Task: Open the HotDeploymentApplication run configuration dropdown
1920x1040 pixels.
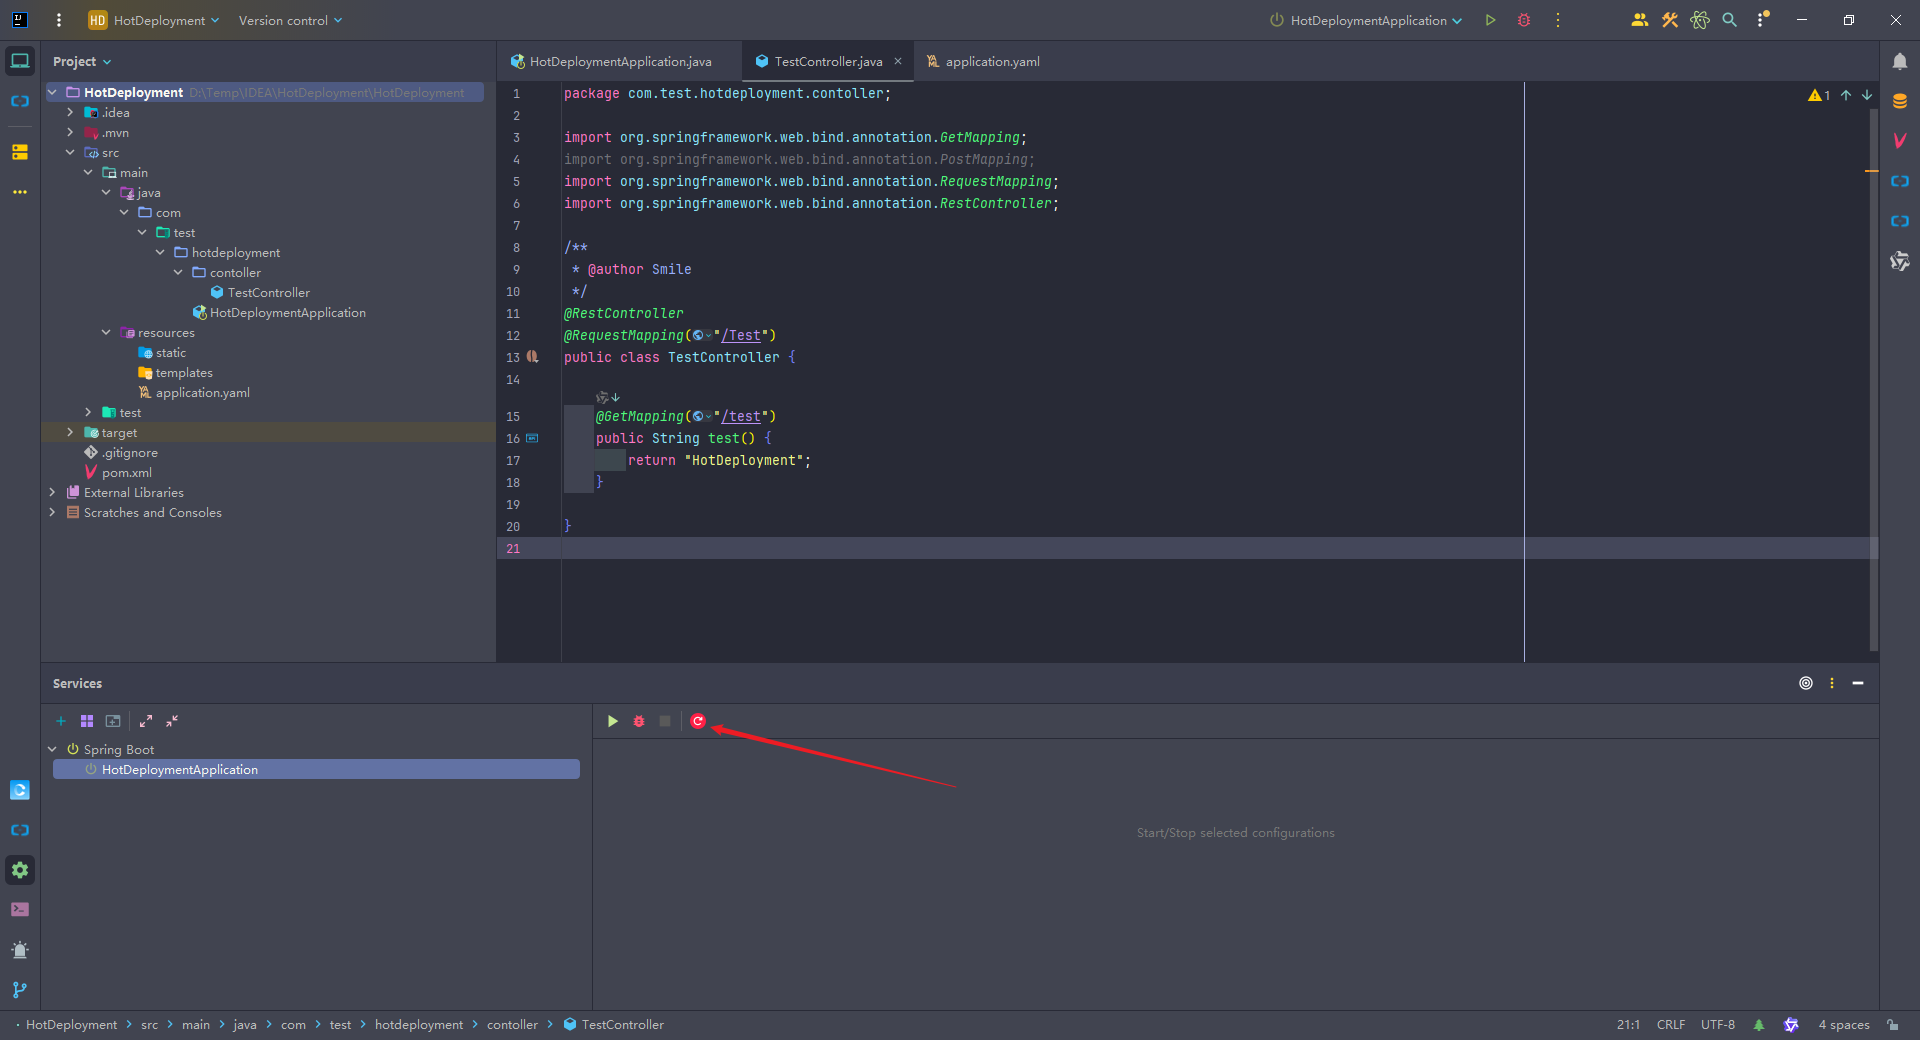Action: 1366,20
